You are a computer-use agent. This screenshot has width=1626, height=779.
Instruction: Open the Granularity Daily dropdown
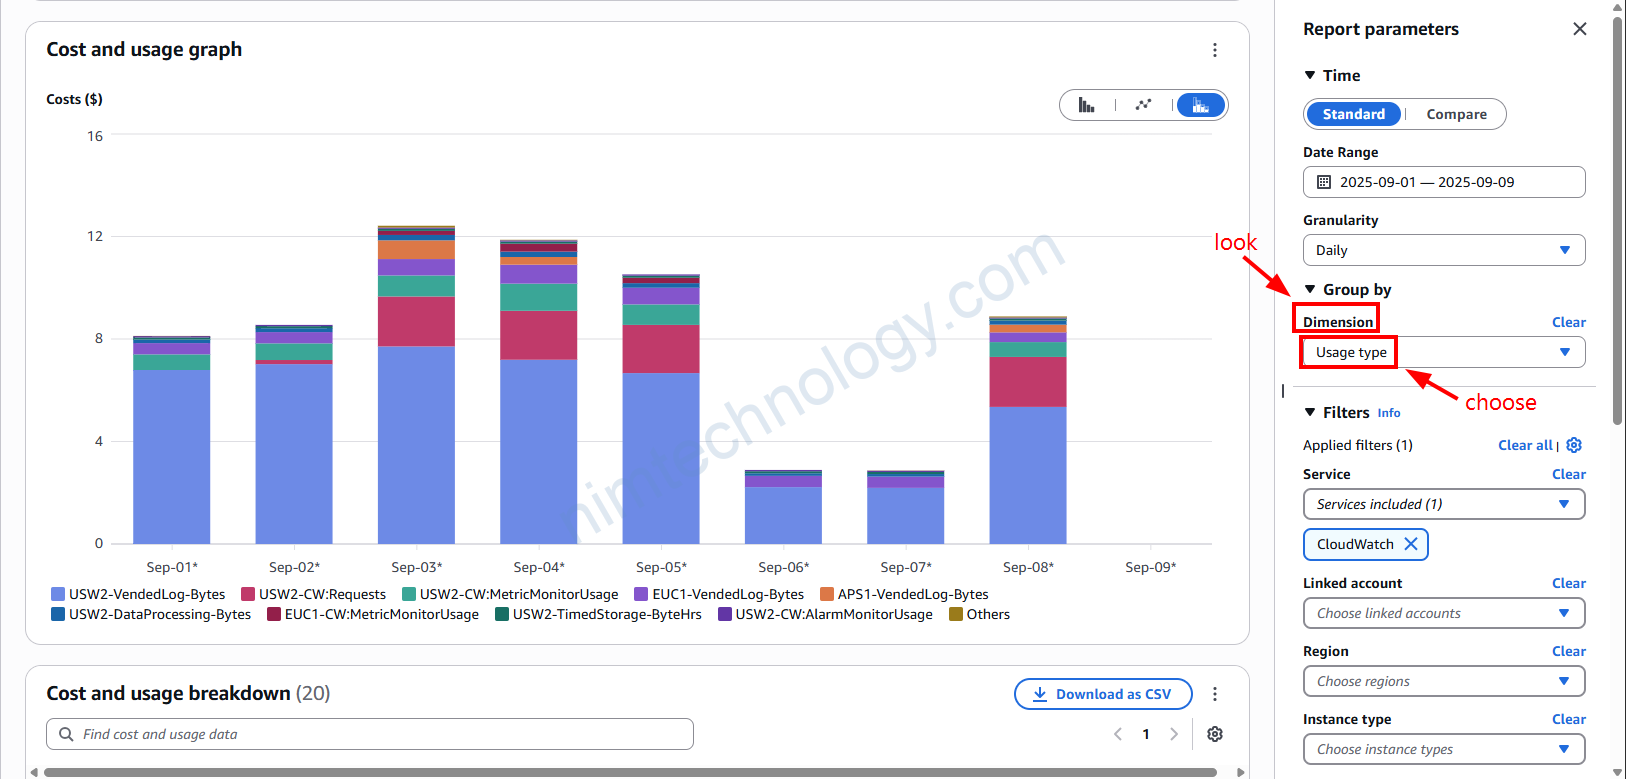1443,250
